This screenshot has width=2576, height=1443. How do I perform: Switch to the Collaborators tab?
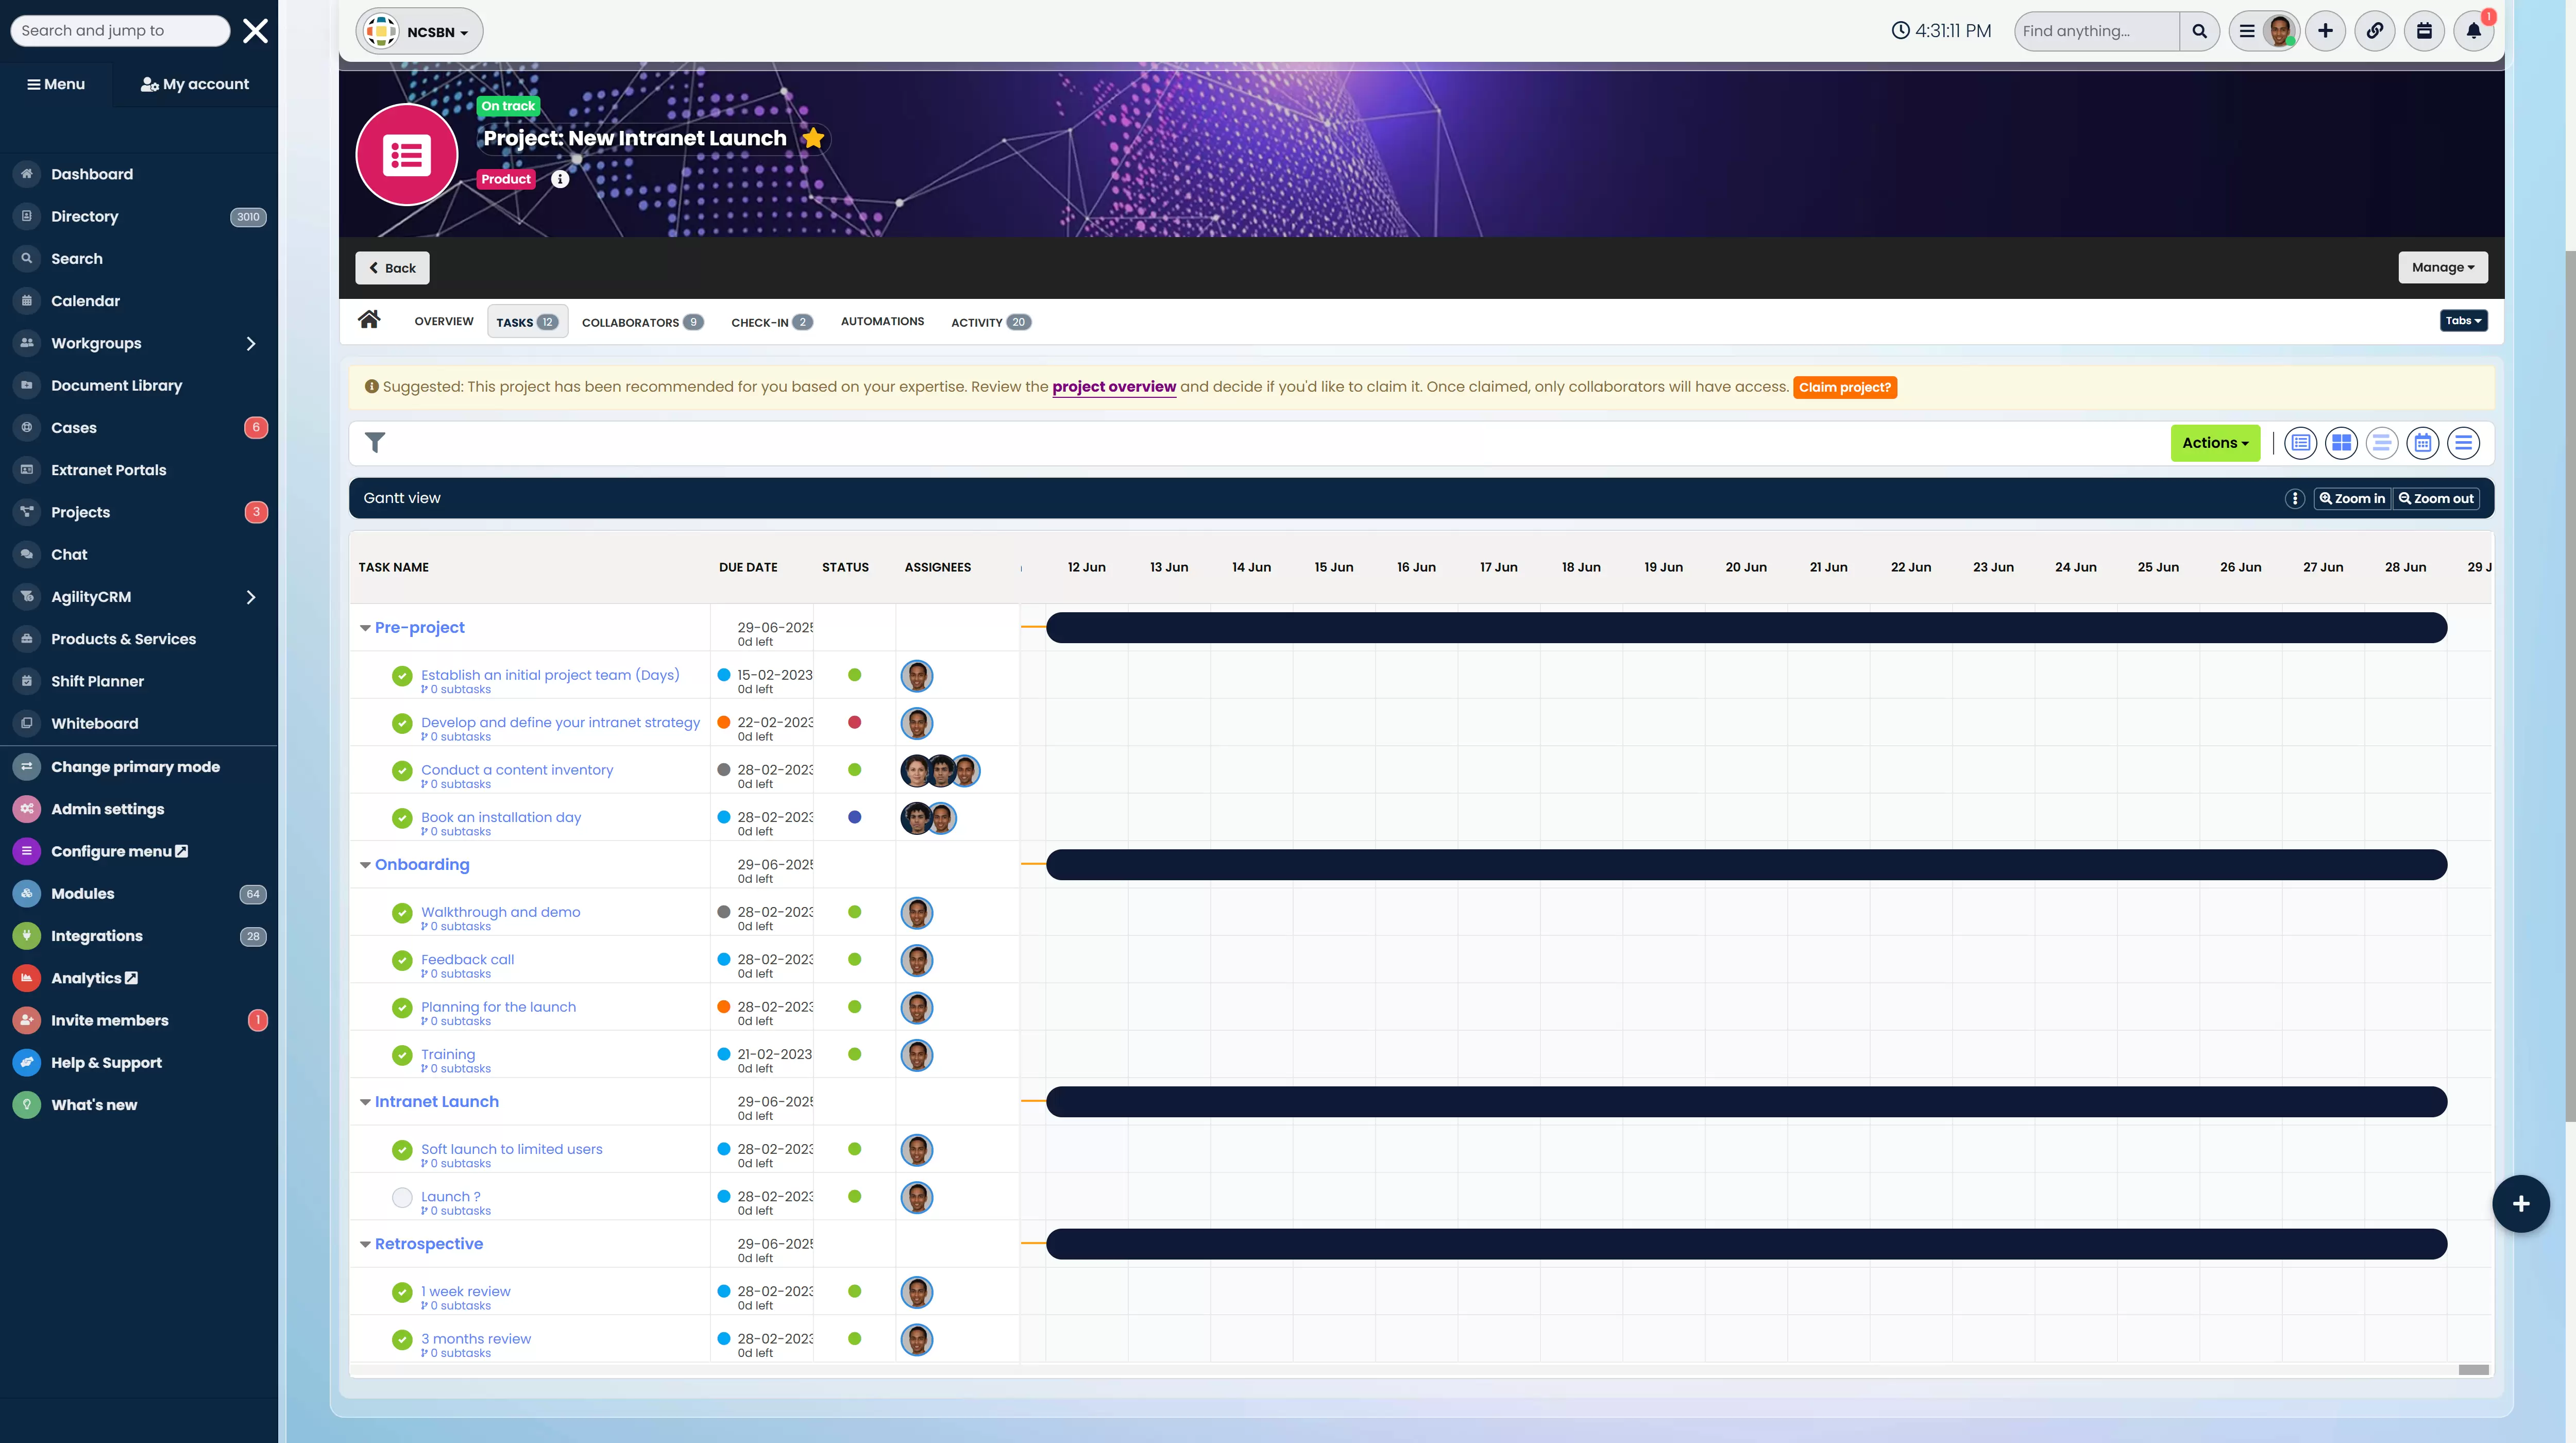[642, 322]
